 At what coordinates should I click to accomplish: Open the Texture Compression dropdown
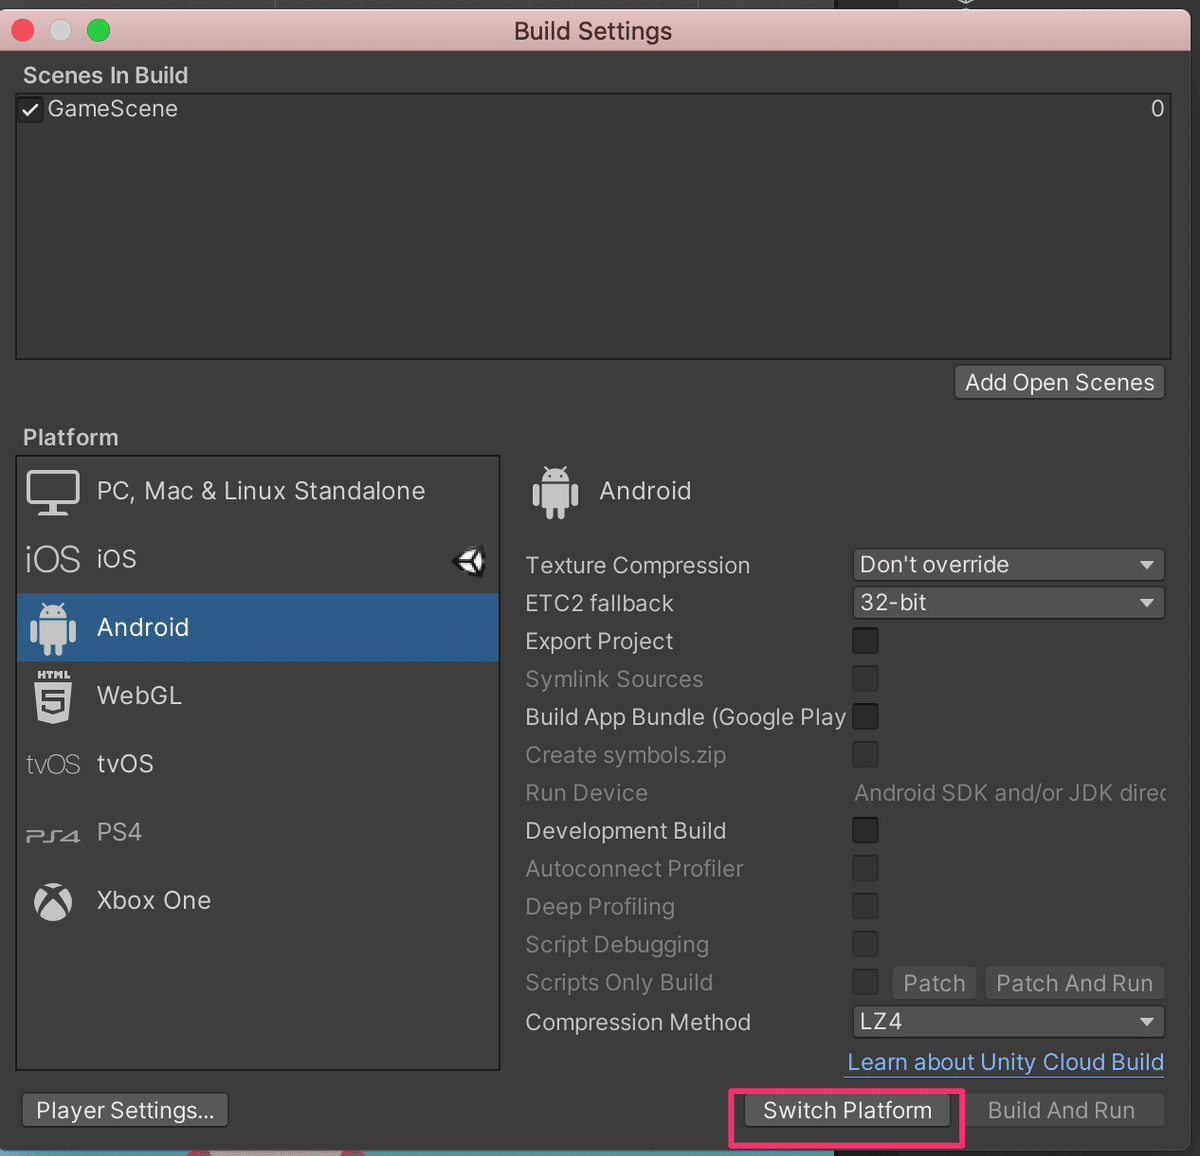point(1007,565)
